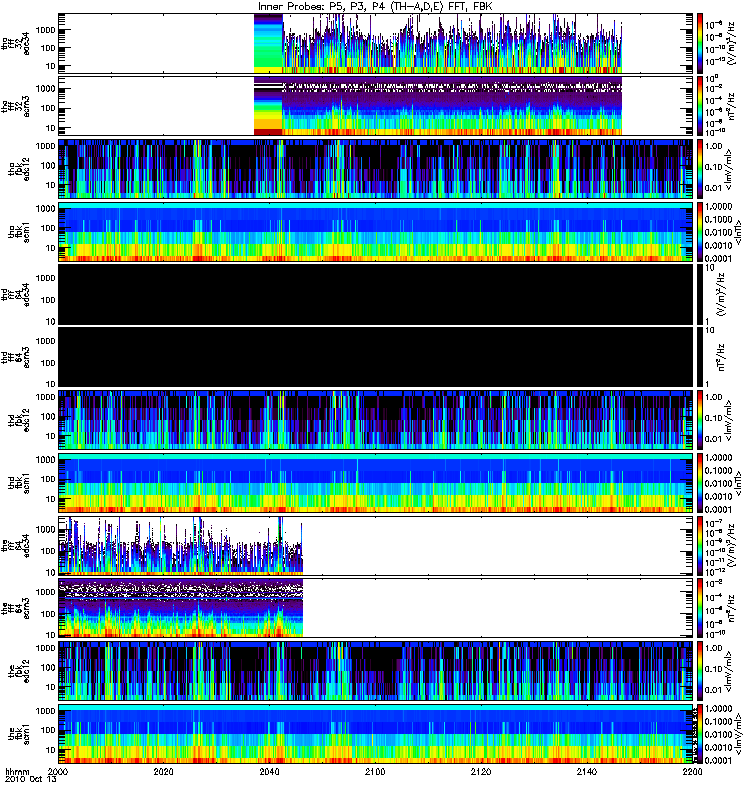Click the '1000' y-axis tick in thd fff edc34
The image size is (750, 800).
pyautogui.click(x=45, y=278)
